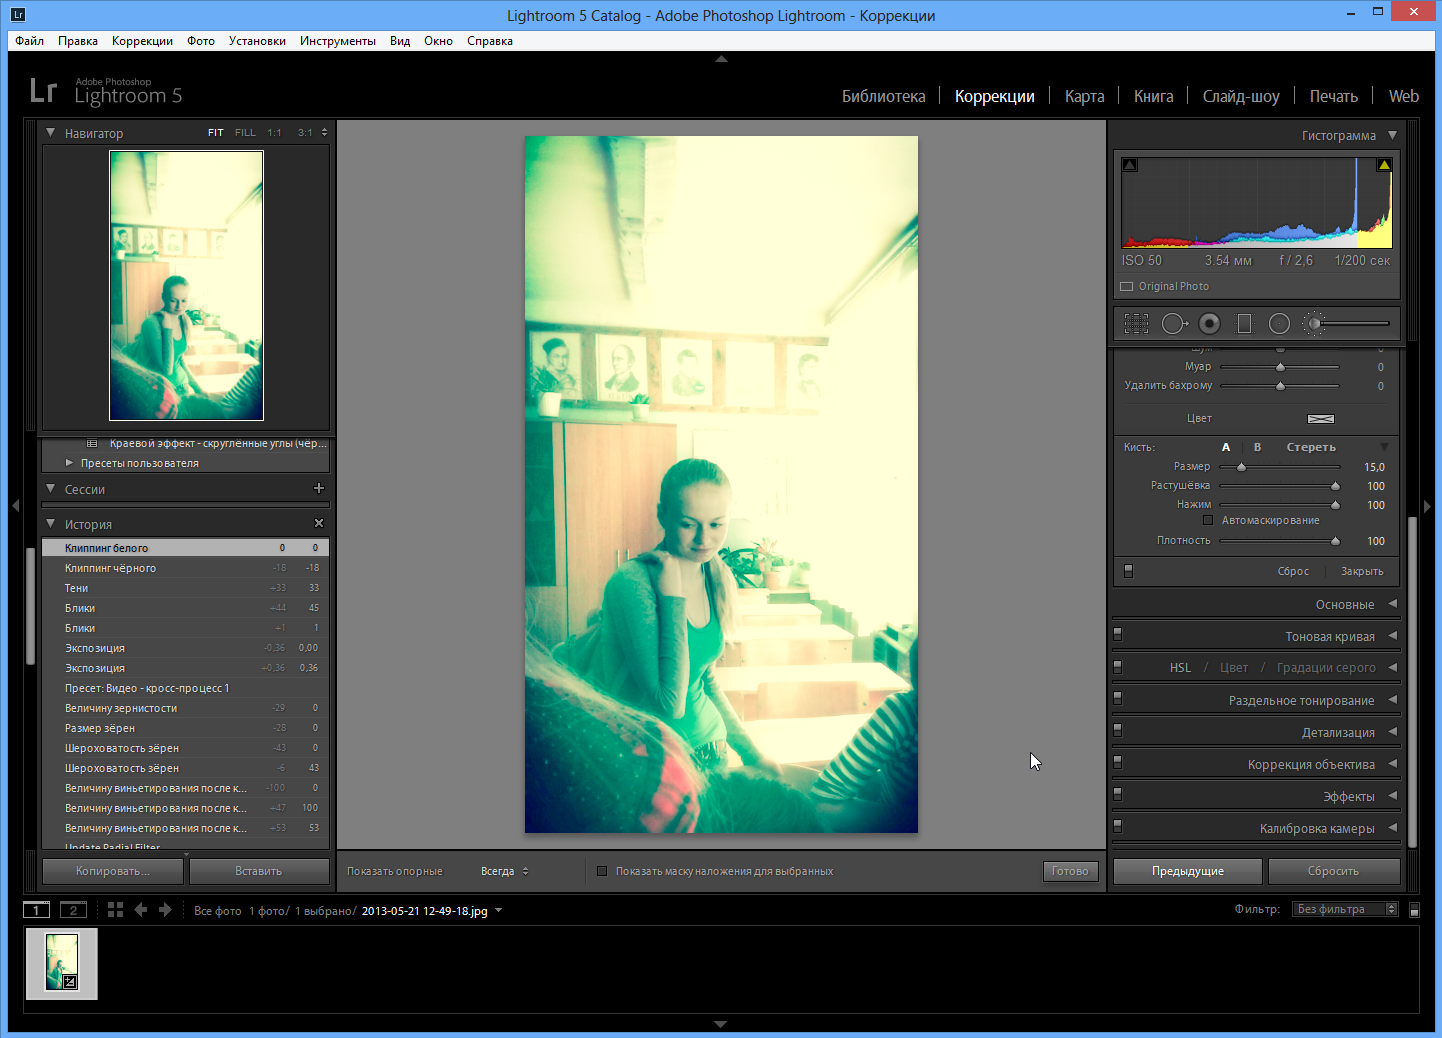Toggle the Коррекция объектива panel switch
Image resolution: width=1442 pixels, height=1038 pixels.
1118,763
